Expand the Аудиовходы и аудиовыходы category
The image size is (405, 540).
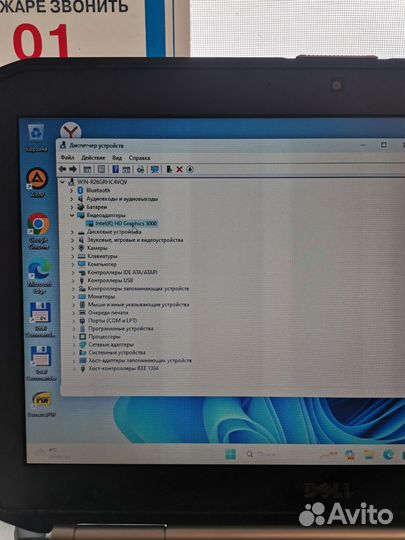click(x=72, y=199)
